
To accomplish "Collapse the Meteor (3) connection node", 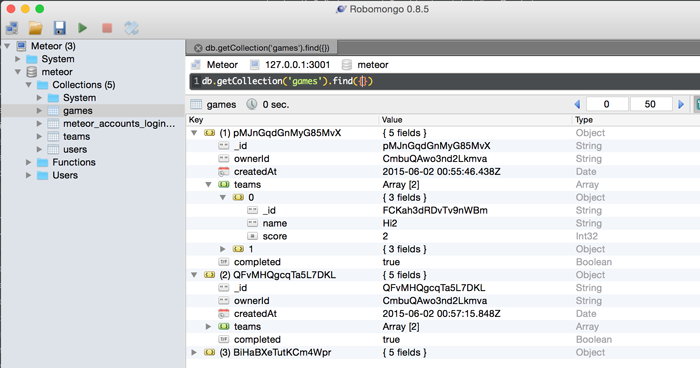I will (7, 46).
